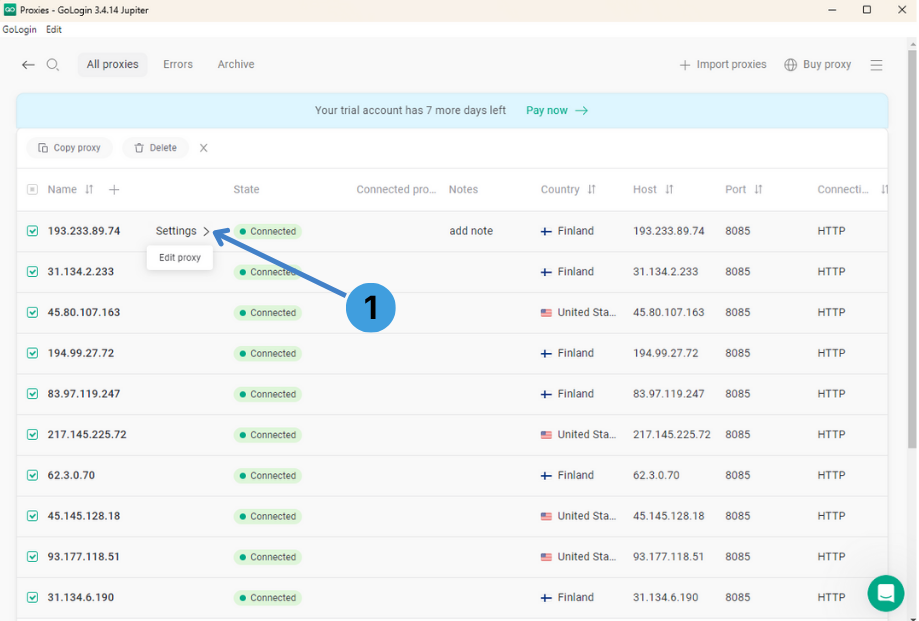
Task: Click United Sta... in 217.145.225.72 row
Action: click(x=586, y=435)
